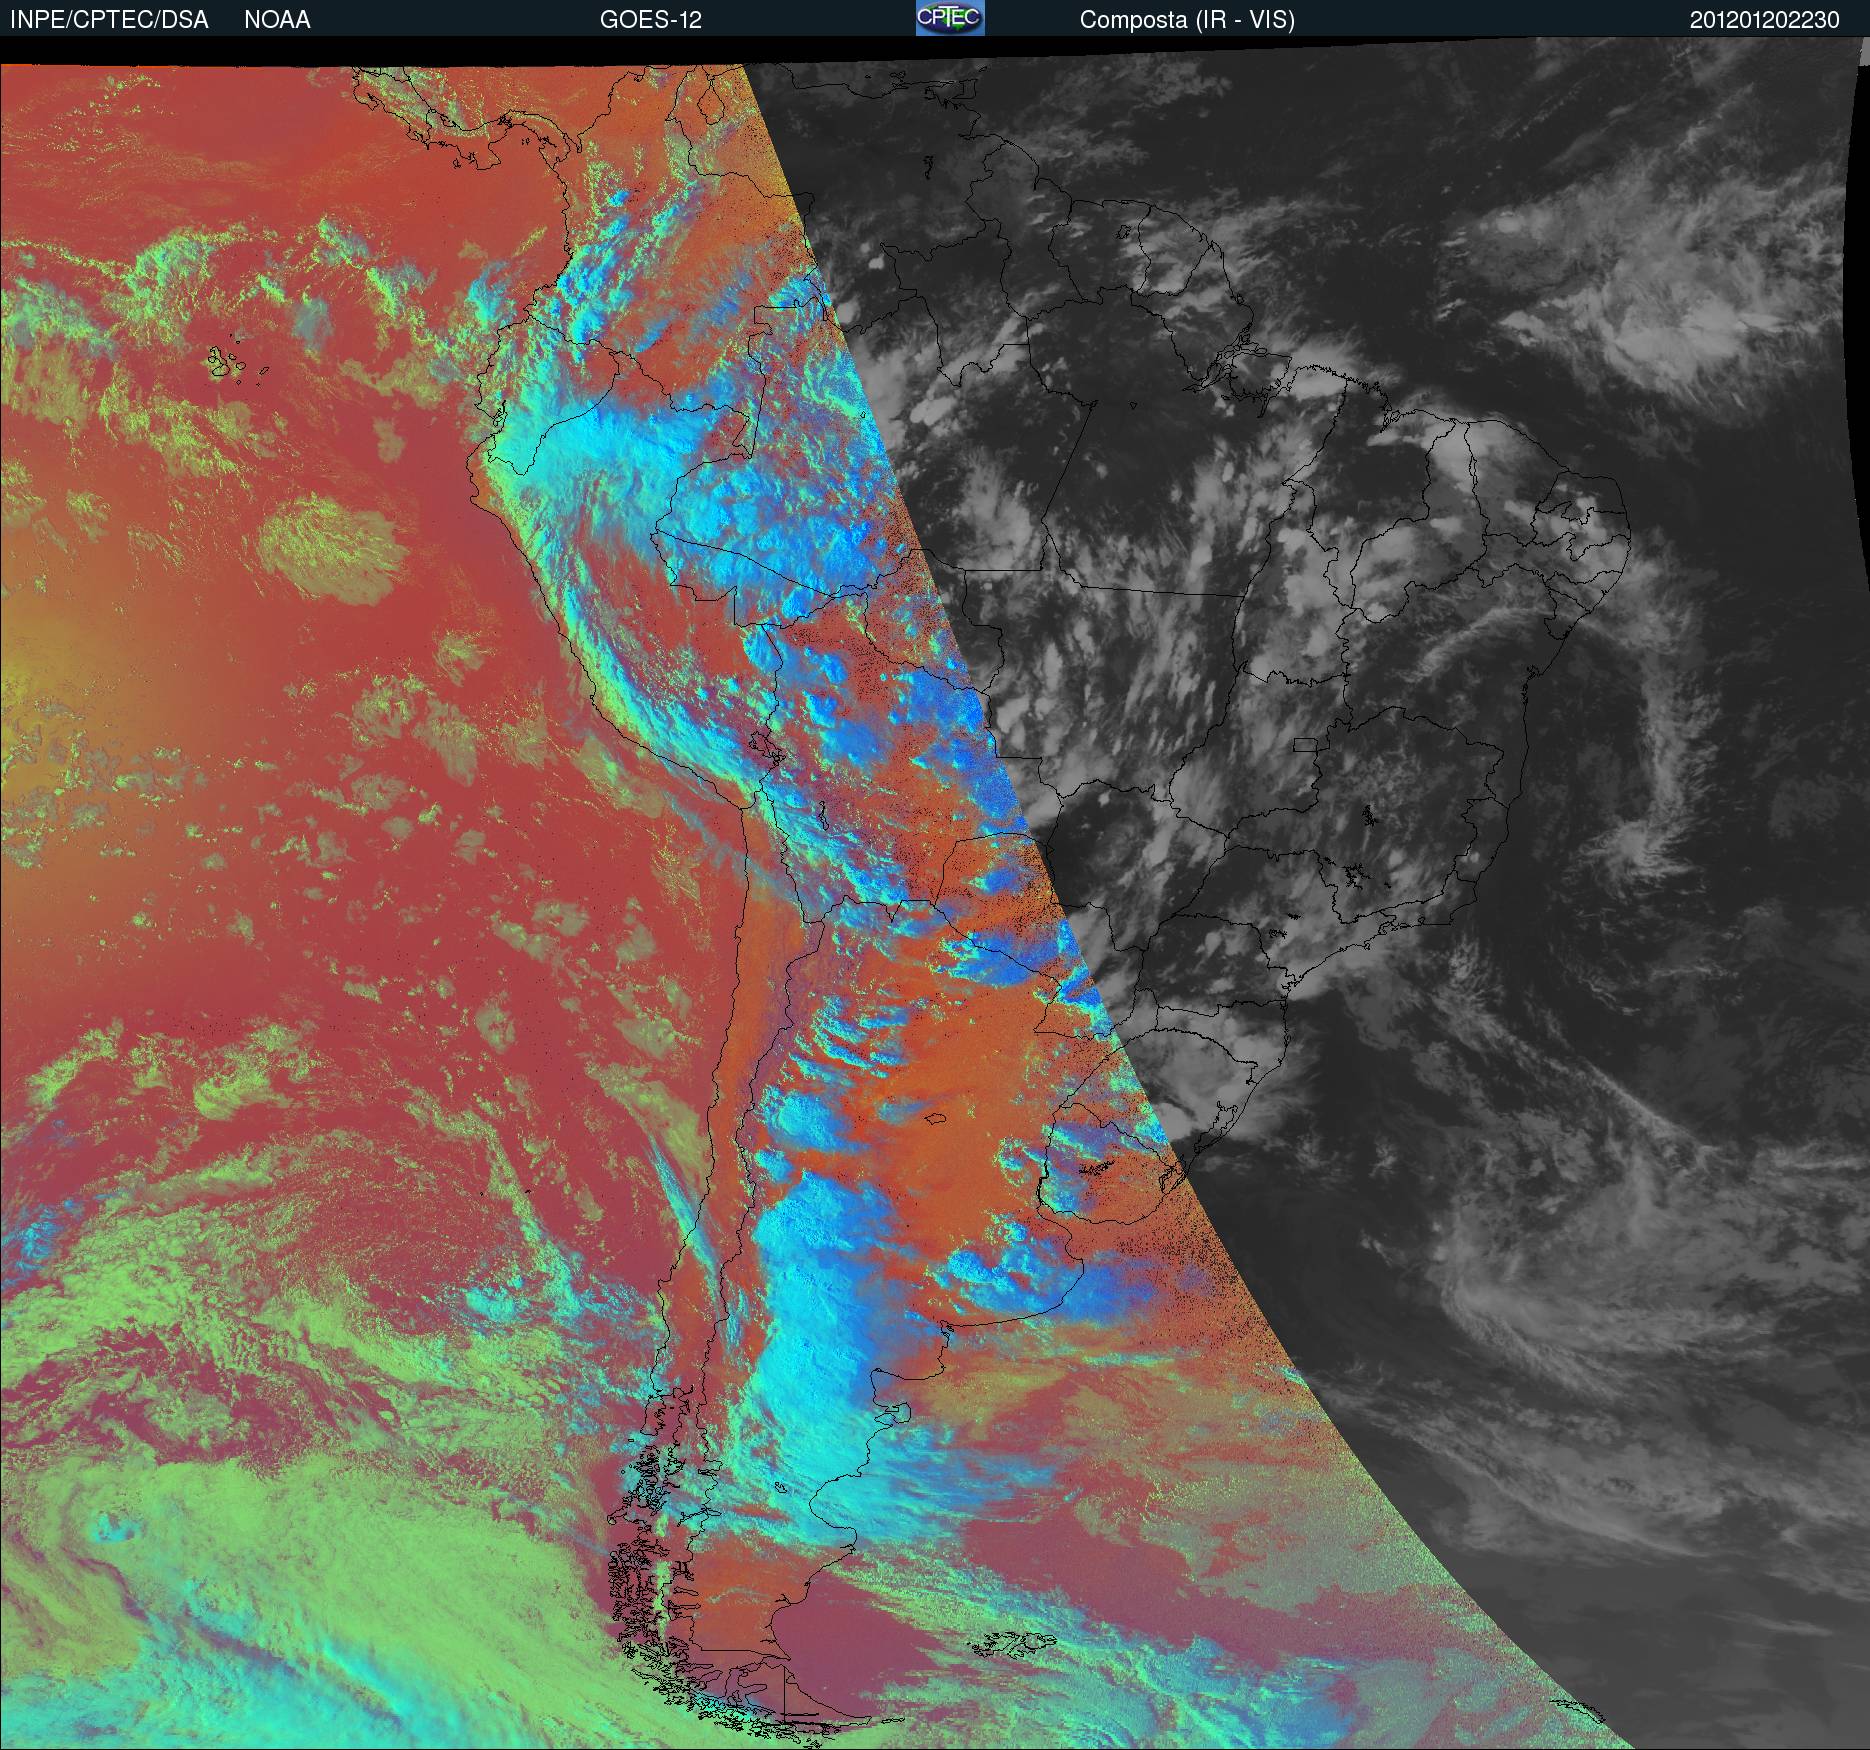
Task: Select the NOAA label in header
Action: [x=277, y=20]
